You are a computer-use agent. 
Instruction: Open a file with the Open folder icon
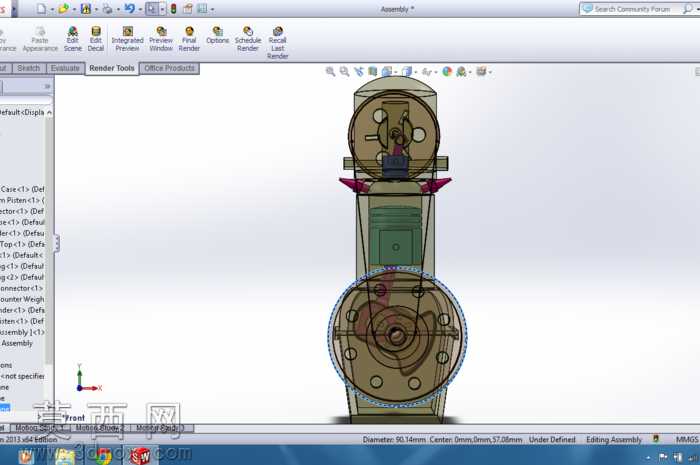point(63,8)
